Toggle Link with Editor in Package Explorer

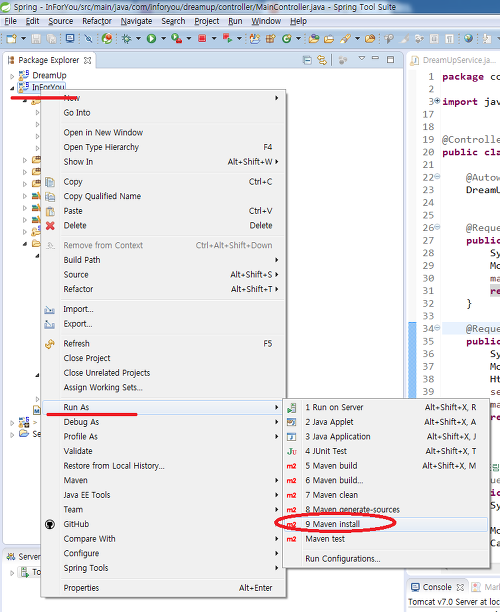[322, 60]
